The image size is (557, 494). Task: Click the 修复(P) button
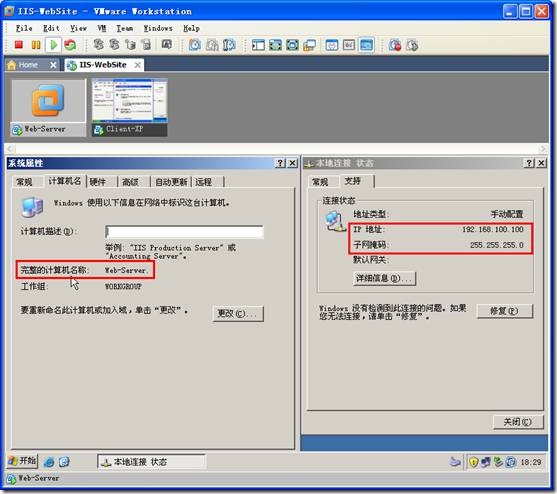click(504, 311)
